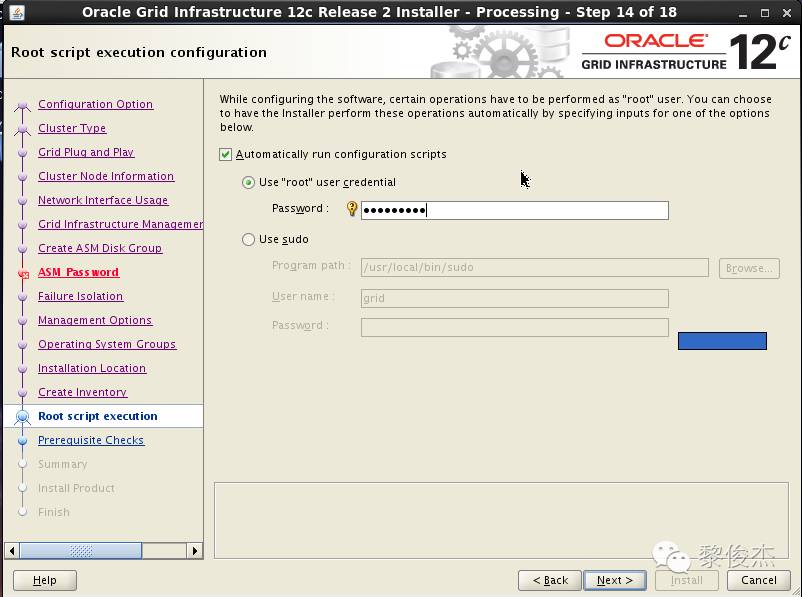Go to Create ASM Disk Group step
Image resolution: width=802 pixels, height=597 pixels.
100,248
